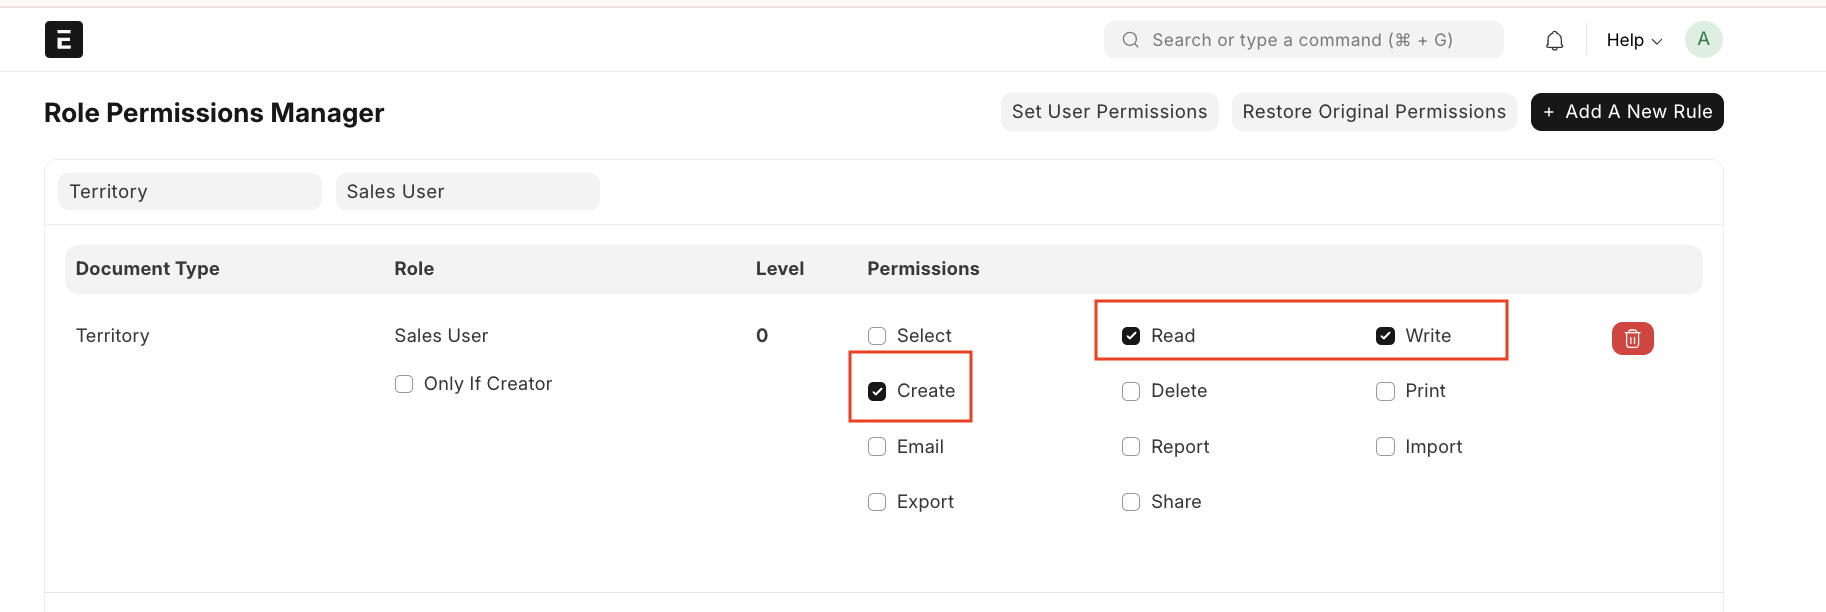Click Set User Permissions button
The width and height of the screenshot is (1826, 612).
[1109, 112]
